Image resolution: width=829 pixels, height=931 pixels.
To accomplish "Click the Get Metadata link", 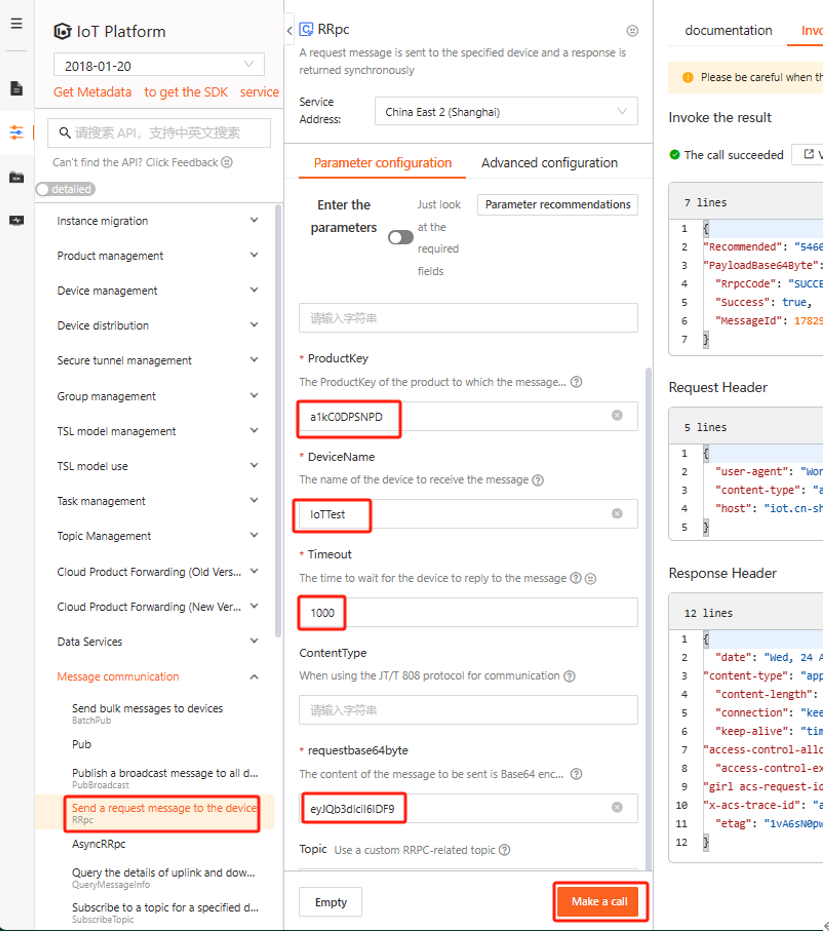I will (92, 92).
